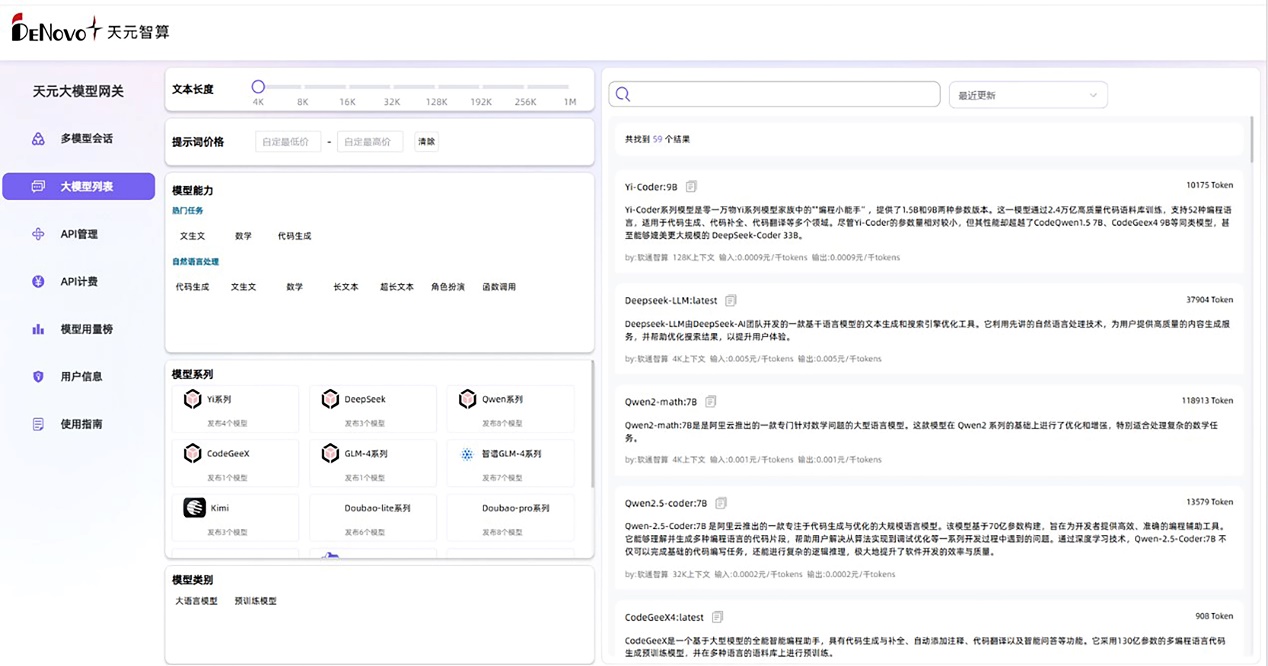1268x666 pixels.
Task: Select the 大语言模型 category filter
Action: [x=196, y=601]
